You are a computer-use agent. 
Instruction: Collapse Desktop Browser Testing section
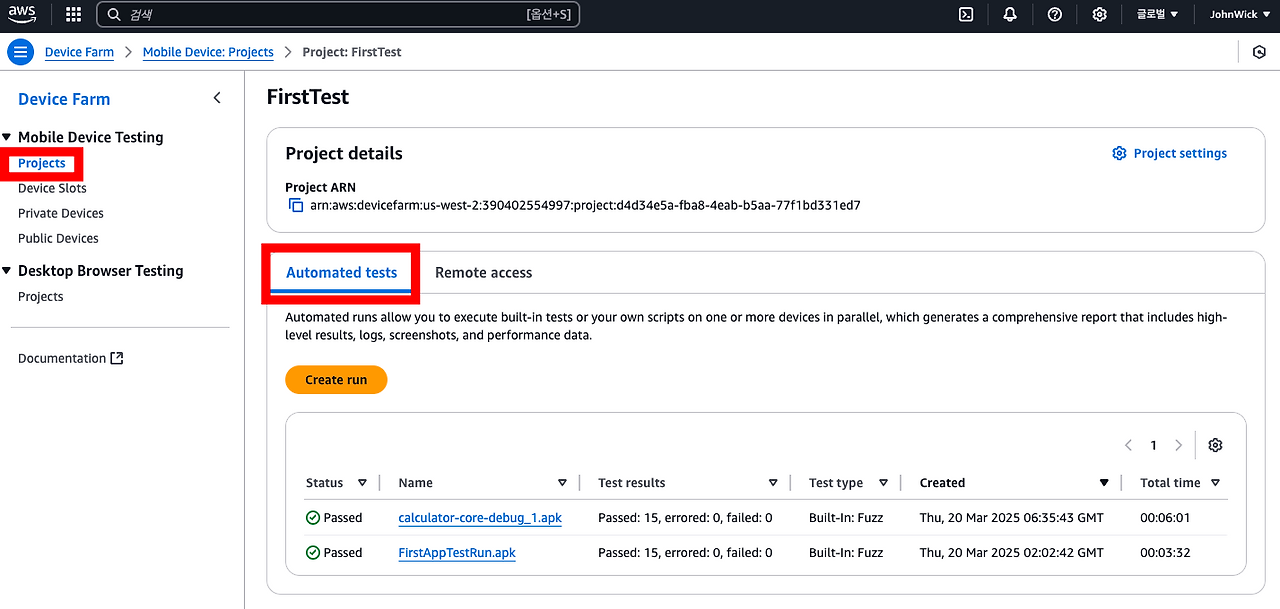pos(7,270)
